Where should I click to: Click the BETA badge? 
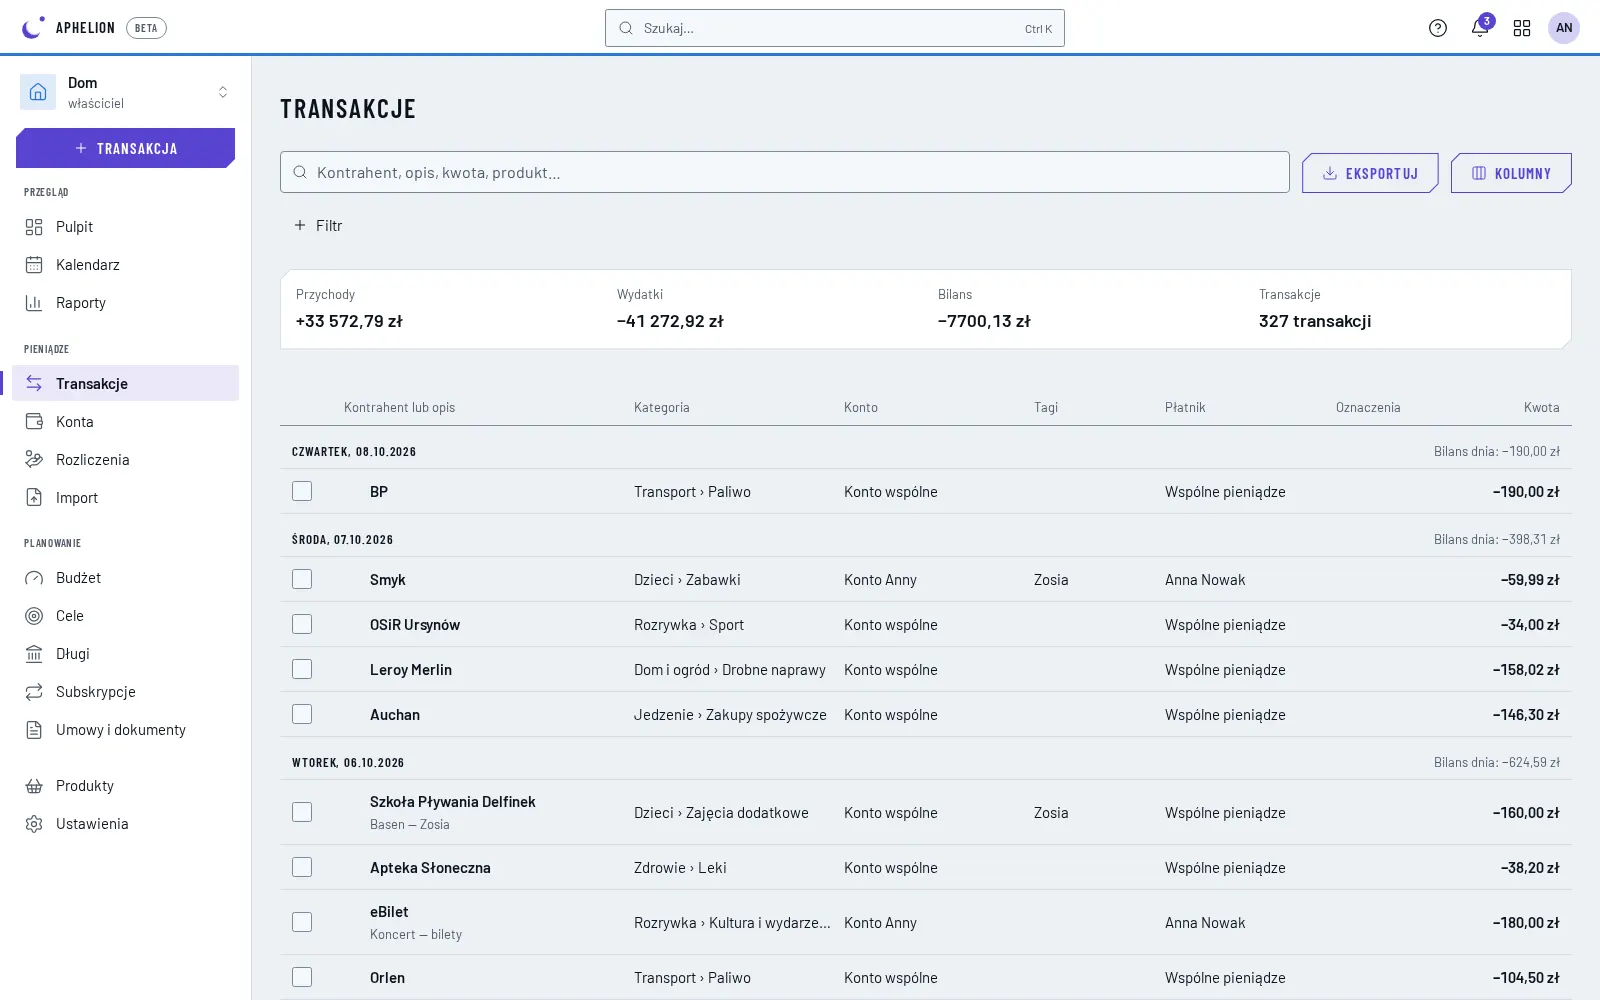pos(146,28)
